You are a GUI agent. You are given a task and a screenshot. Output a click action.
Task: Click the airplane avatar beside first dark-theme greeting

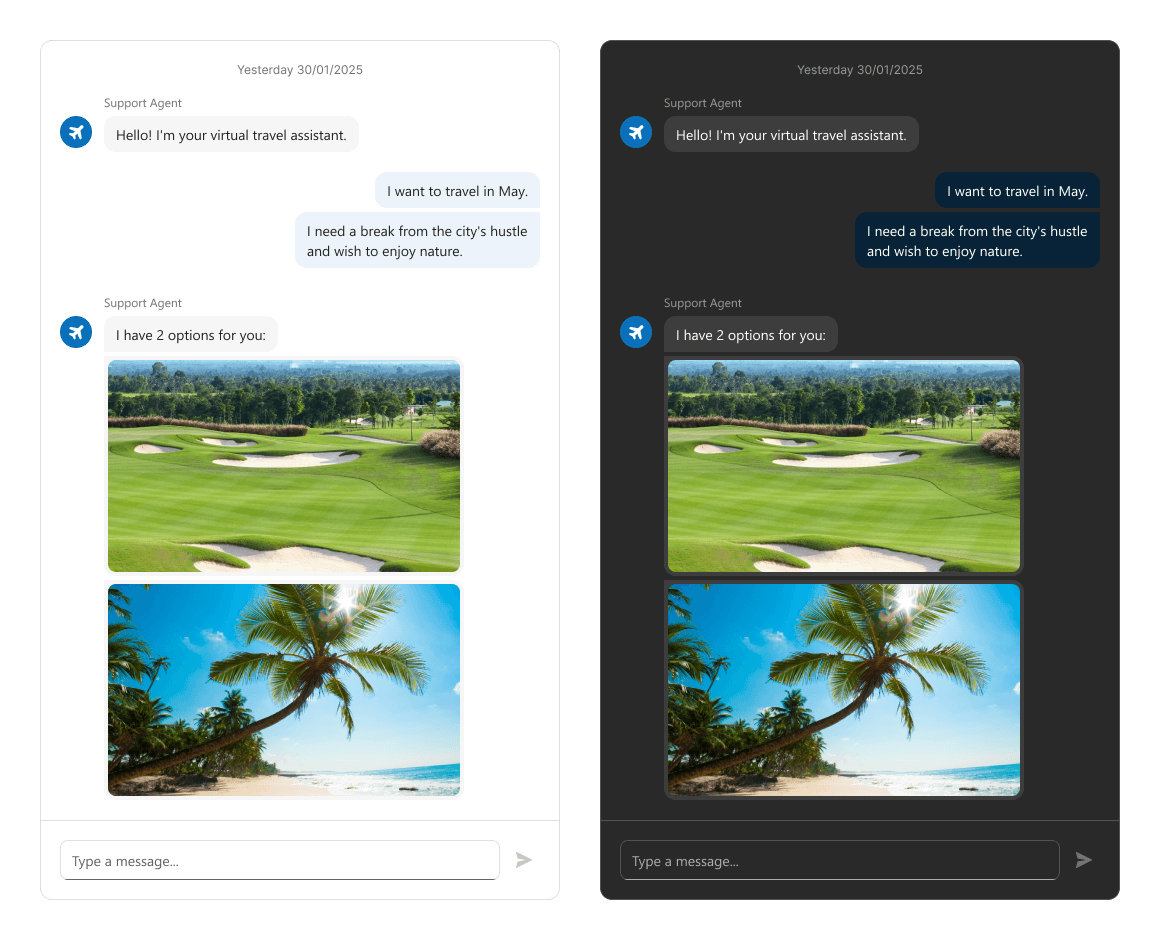pos(636,131)
